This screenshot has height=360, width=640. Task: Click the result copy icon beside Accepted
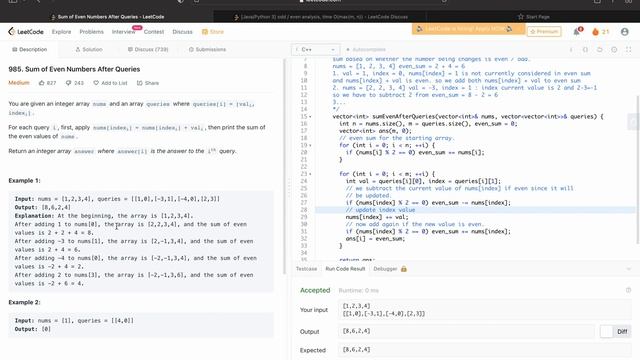[628, 290]
